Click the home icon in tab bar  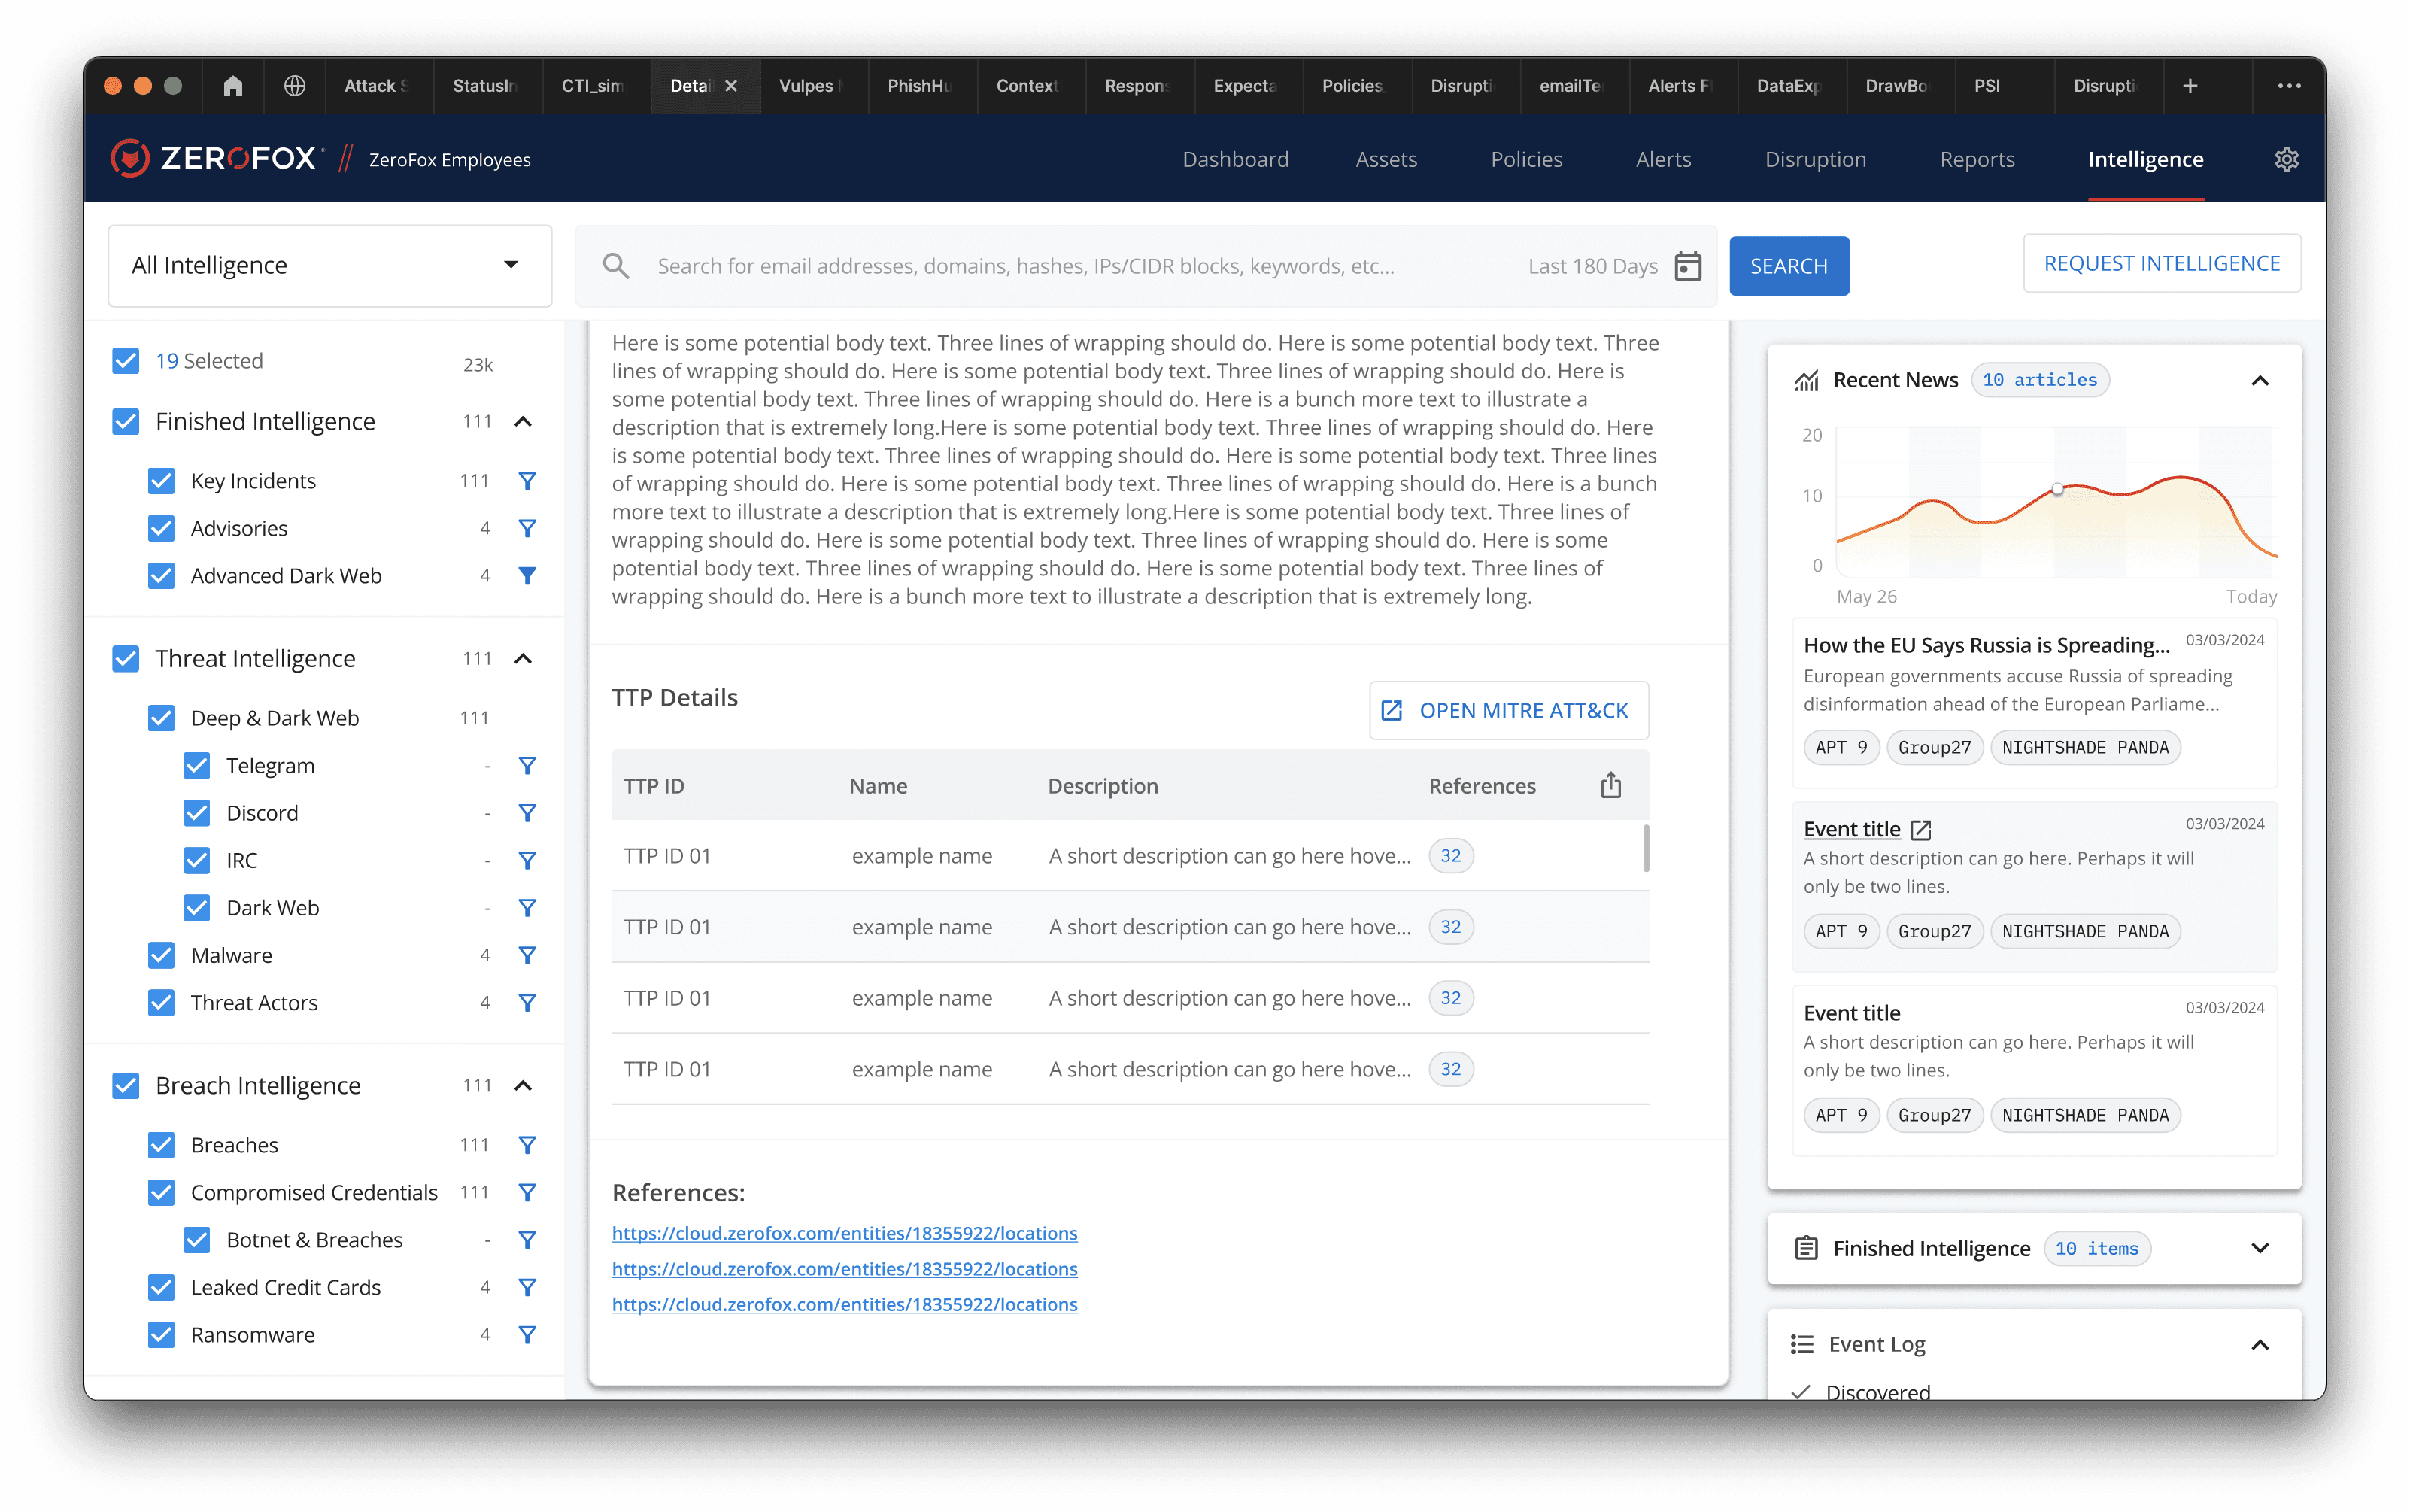coord(233,86)
